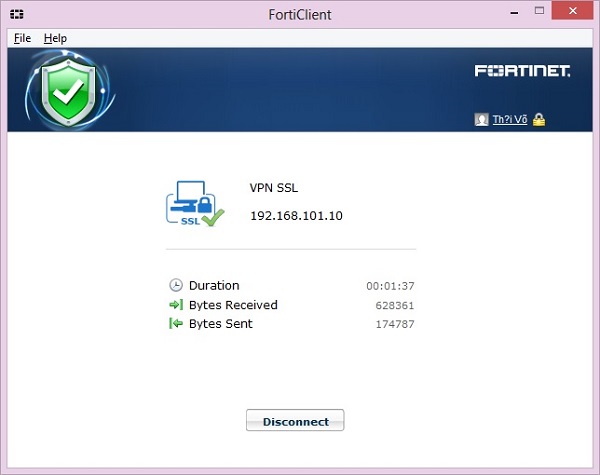
Task: Open the File menu
Action: coord(22,38)
